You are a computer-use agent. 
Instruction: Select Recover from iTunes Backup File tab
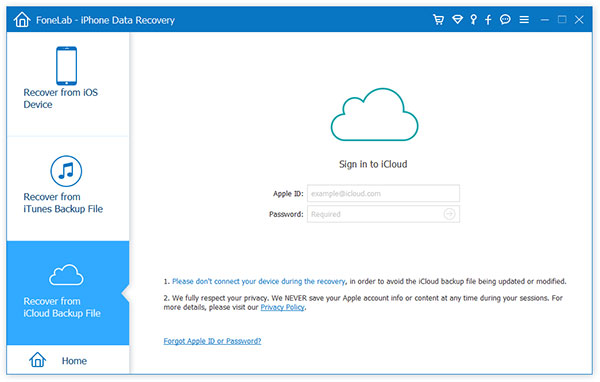coord(68,188)
